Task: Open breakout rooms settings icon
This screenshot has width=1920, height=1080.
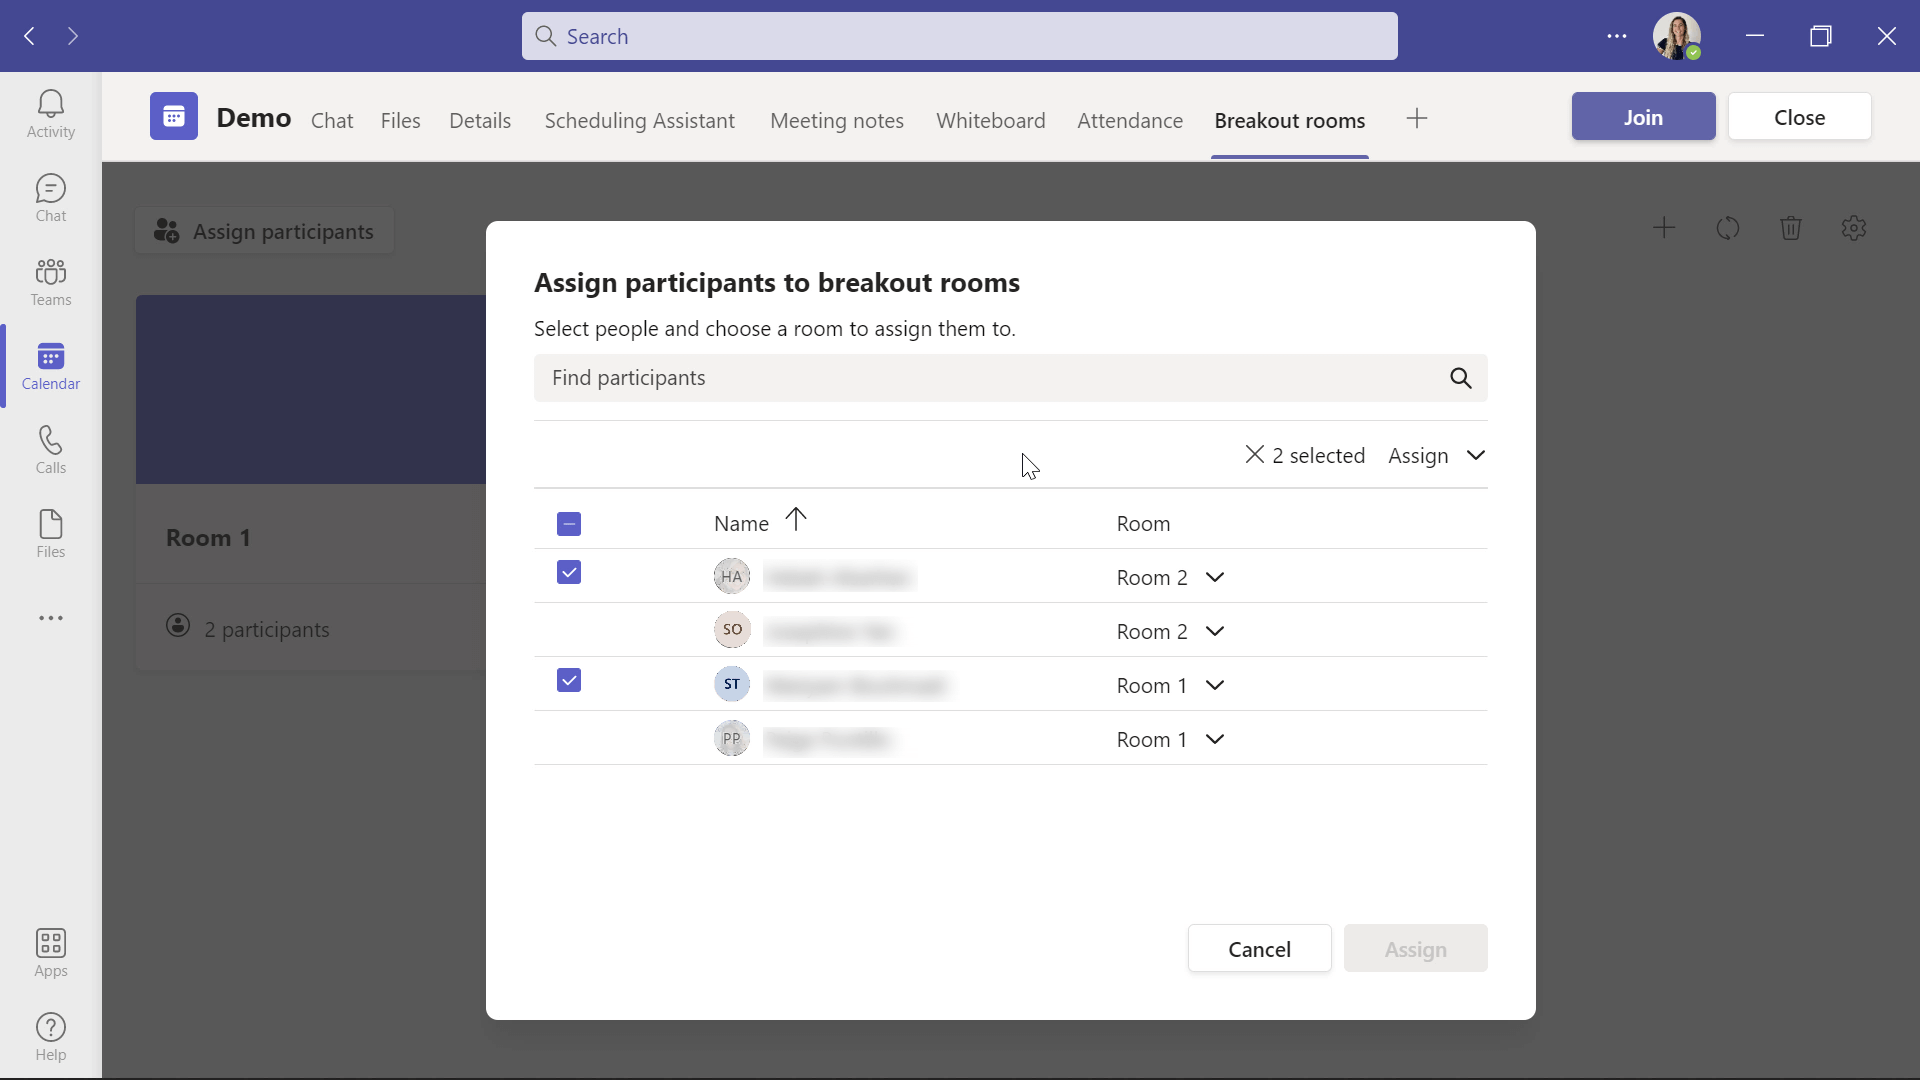Action: (x=1854, y=228)
